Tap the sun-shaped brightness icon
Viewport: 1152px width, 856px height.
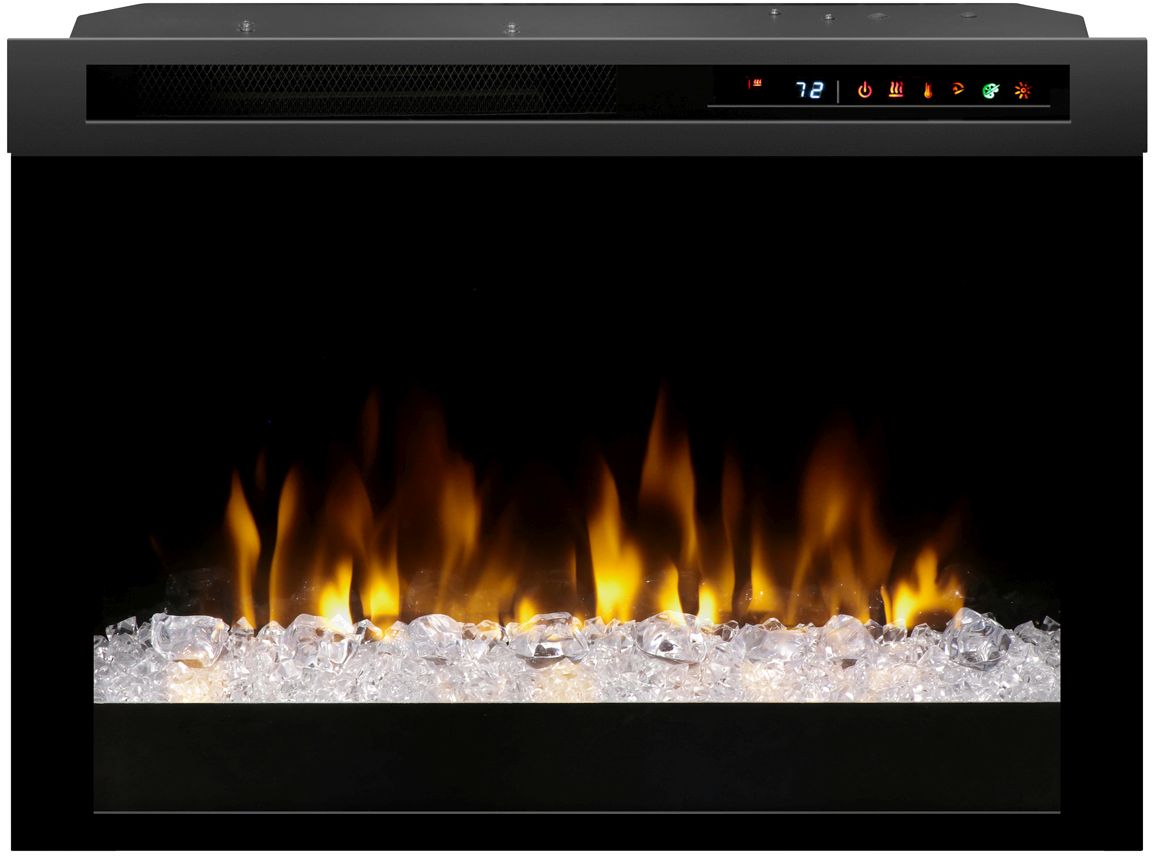coord(1022,90)
